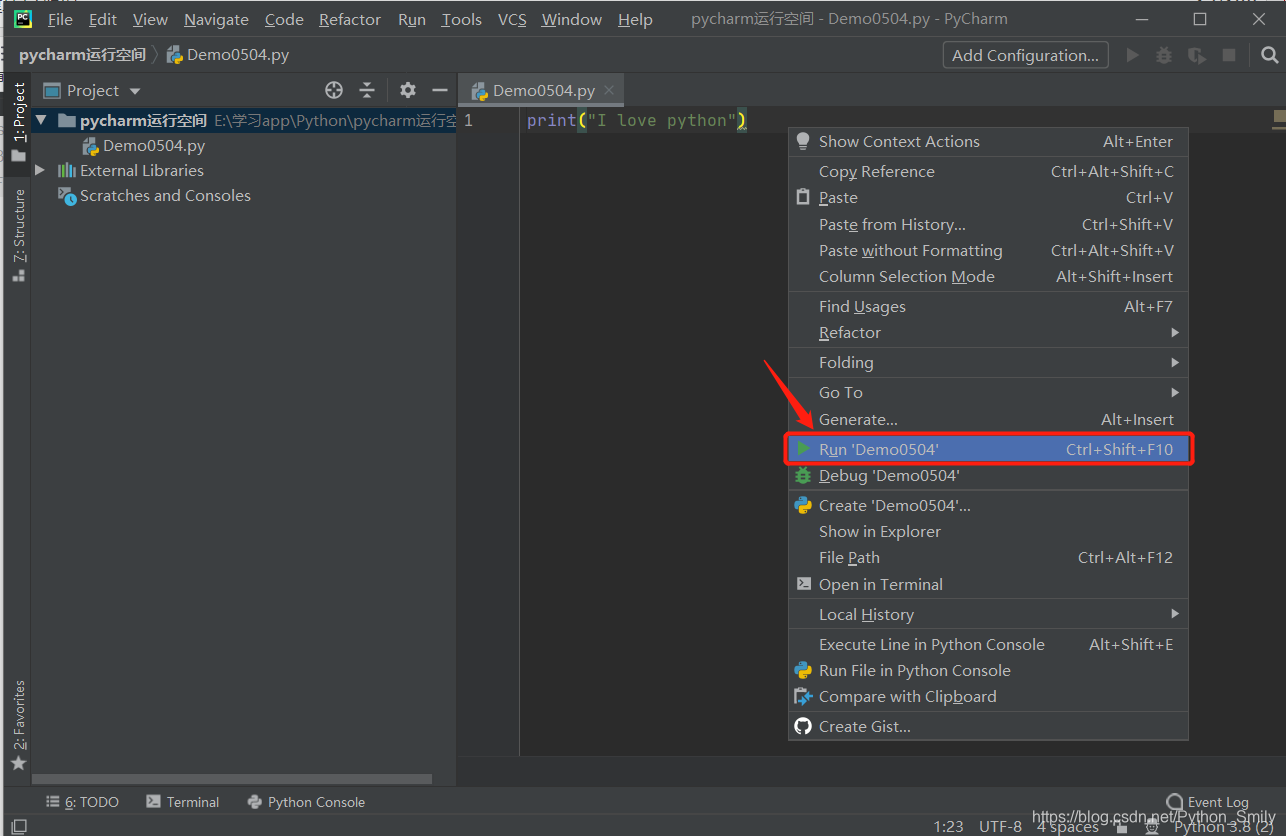Viewport: 1286px width, 836px height.
Task: Choose Run 'Demo0504' in context menu
Action: coord(988,449)
